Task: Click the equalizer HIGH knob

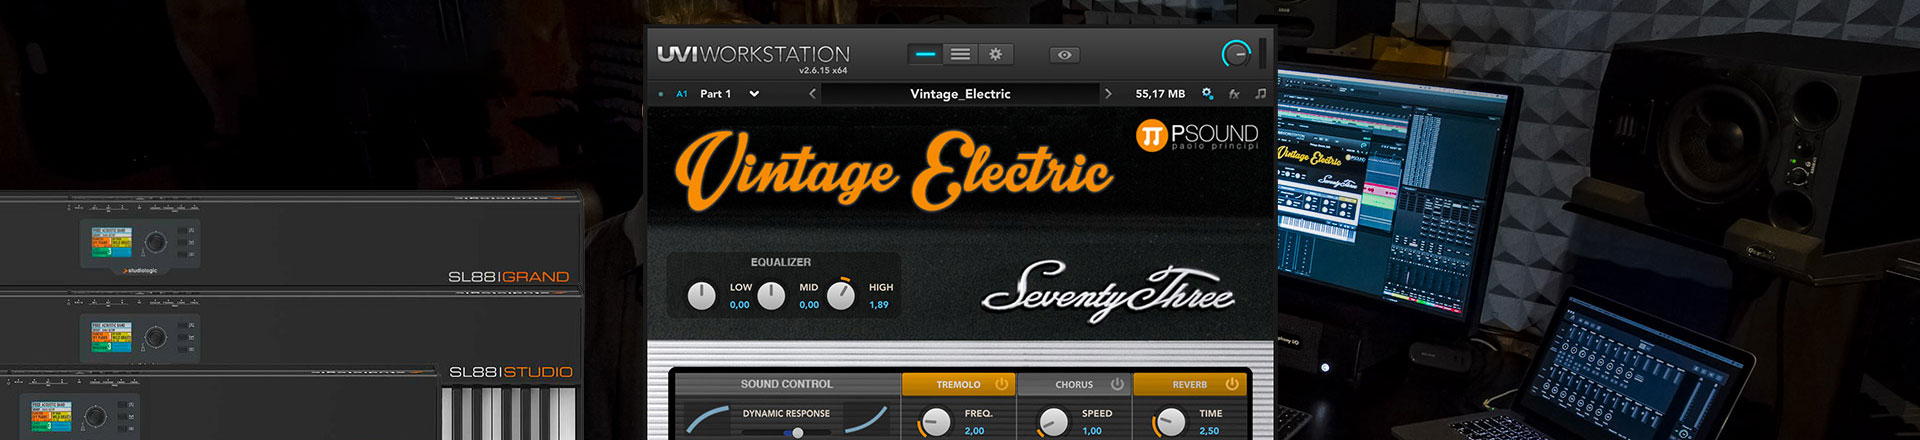Action: click(x=841, y=295)
